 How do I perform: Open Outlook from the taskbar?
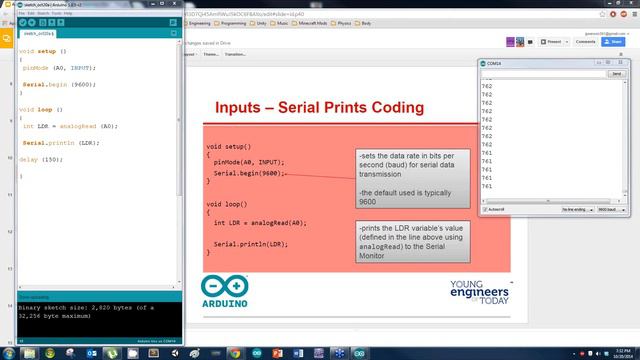[x=91, y=353]
